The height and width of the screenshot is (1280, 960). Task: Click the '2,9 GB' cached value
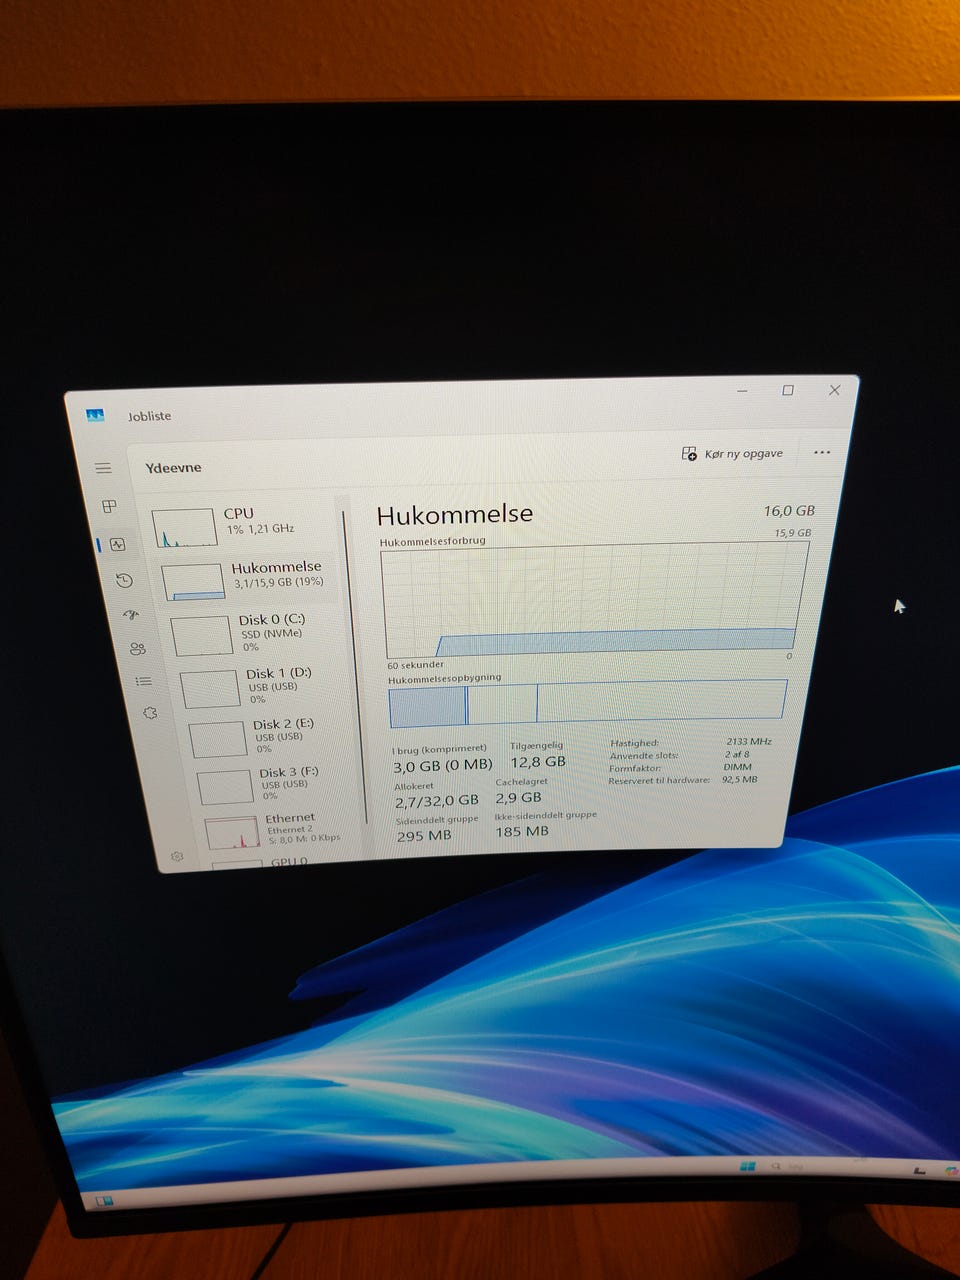[x=518, y=798]
